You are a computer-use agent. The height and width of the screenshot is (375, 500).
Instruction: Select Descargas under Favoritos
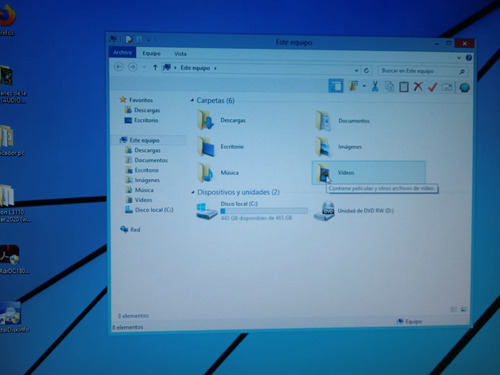click(142, 110)
